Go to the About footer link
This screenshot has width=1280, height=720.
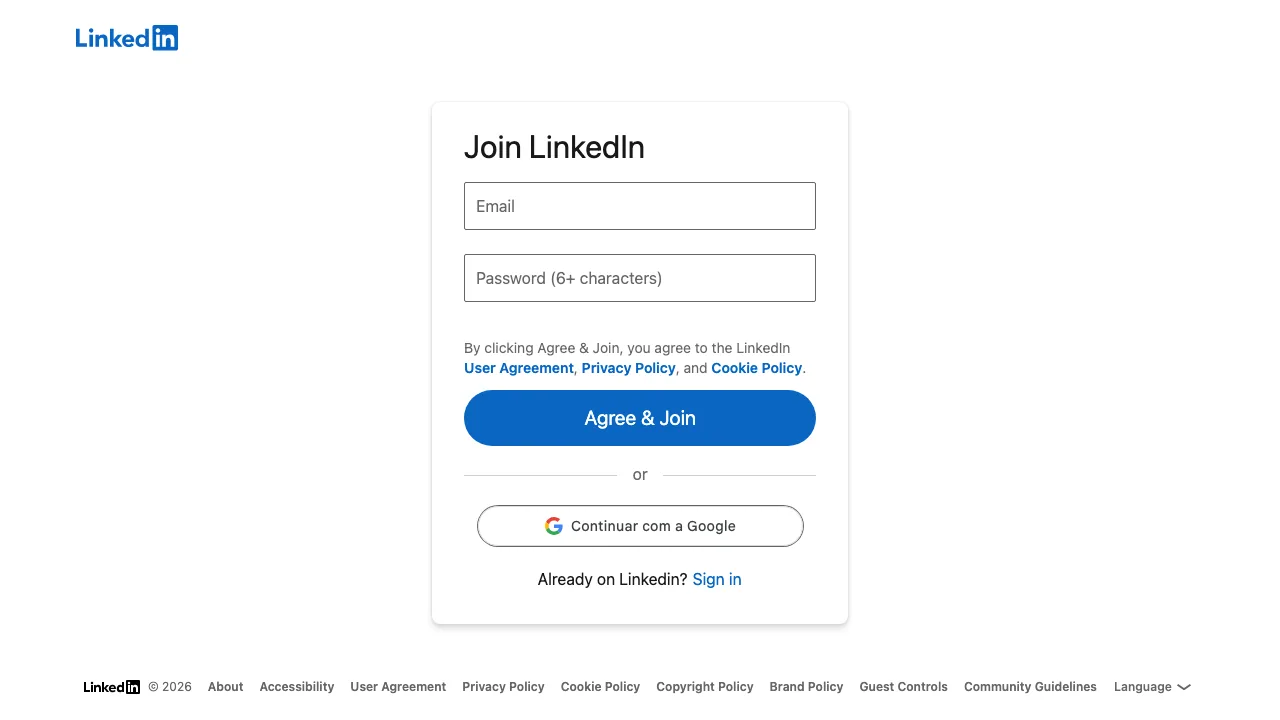(226, 687)
